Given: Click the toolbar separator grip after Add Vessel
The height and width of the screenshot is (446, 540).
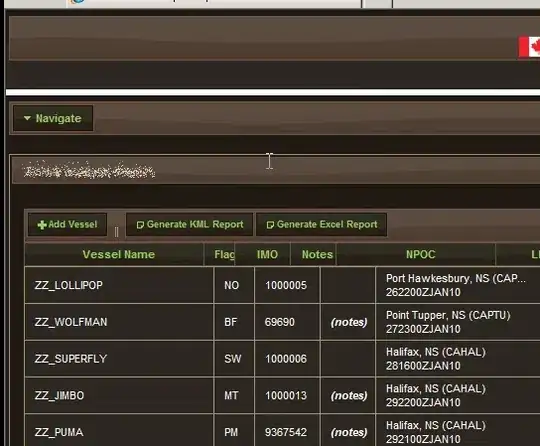Looking at the screenshot, I should pyautogui.click(x=116, y=232).
